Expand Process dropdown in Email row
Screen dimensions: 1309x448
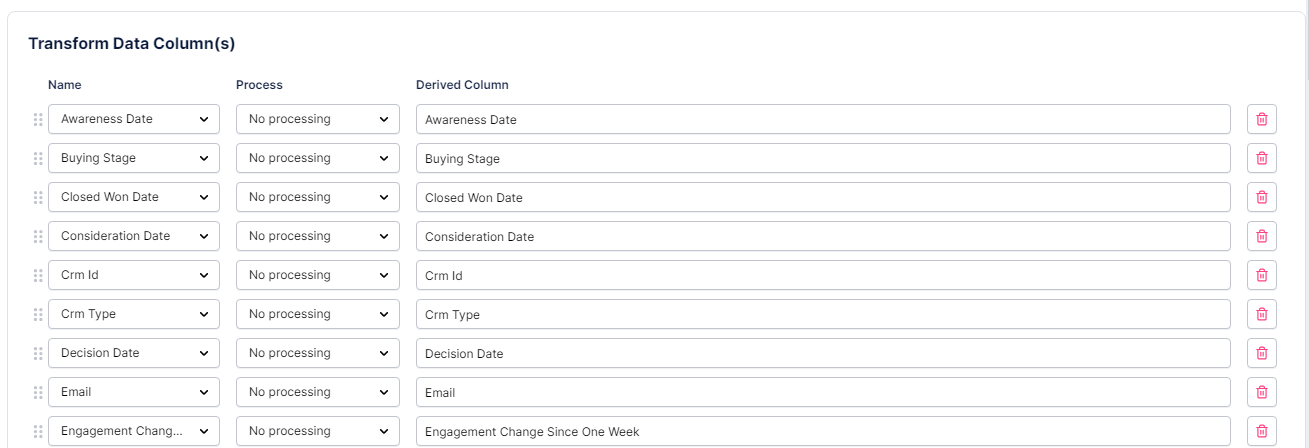coord(318,392)
